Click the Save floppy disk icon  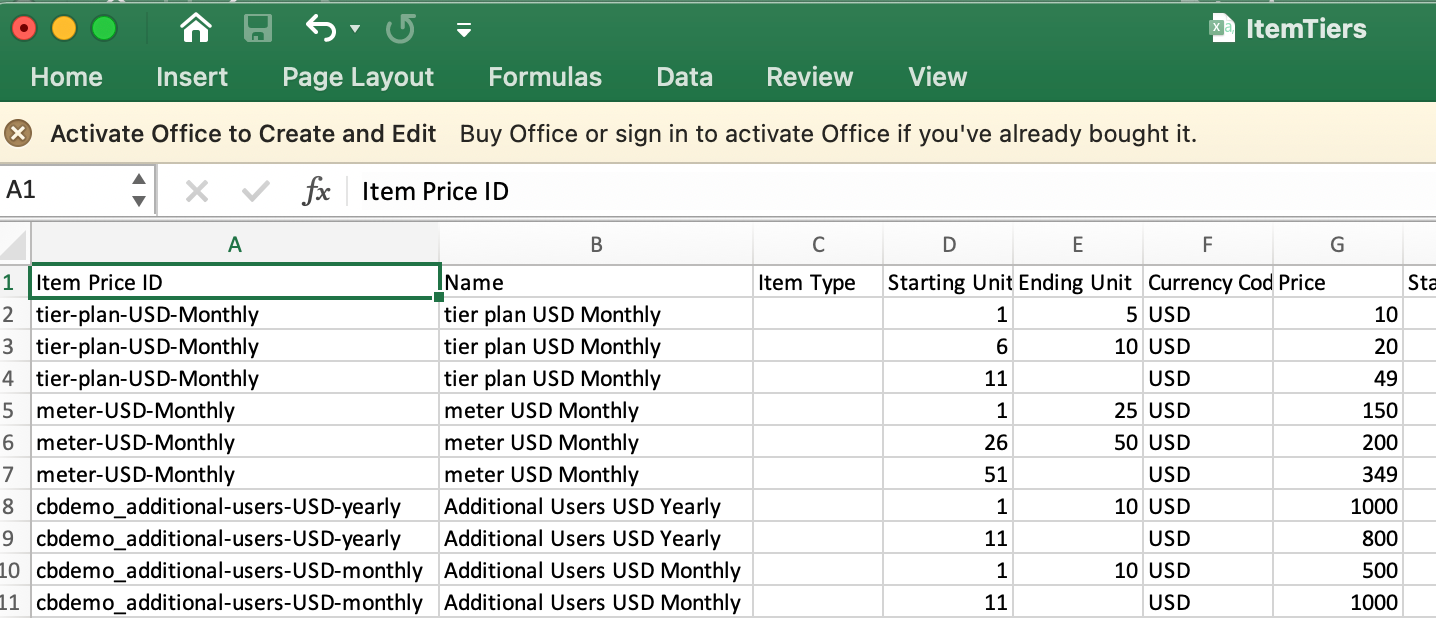(x=258, y=29)
